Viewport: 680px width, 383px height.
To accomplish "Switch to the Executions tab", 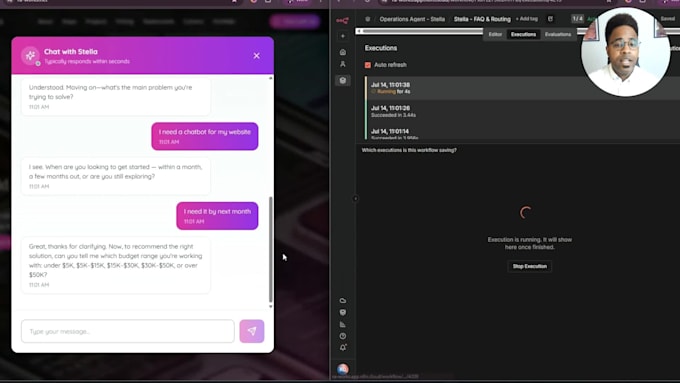I will 523,34.
